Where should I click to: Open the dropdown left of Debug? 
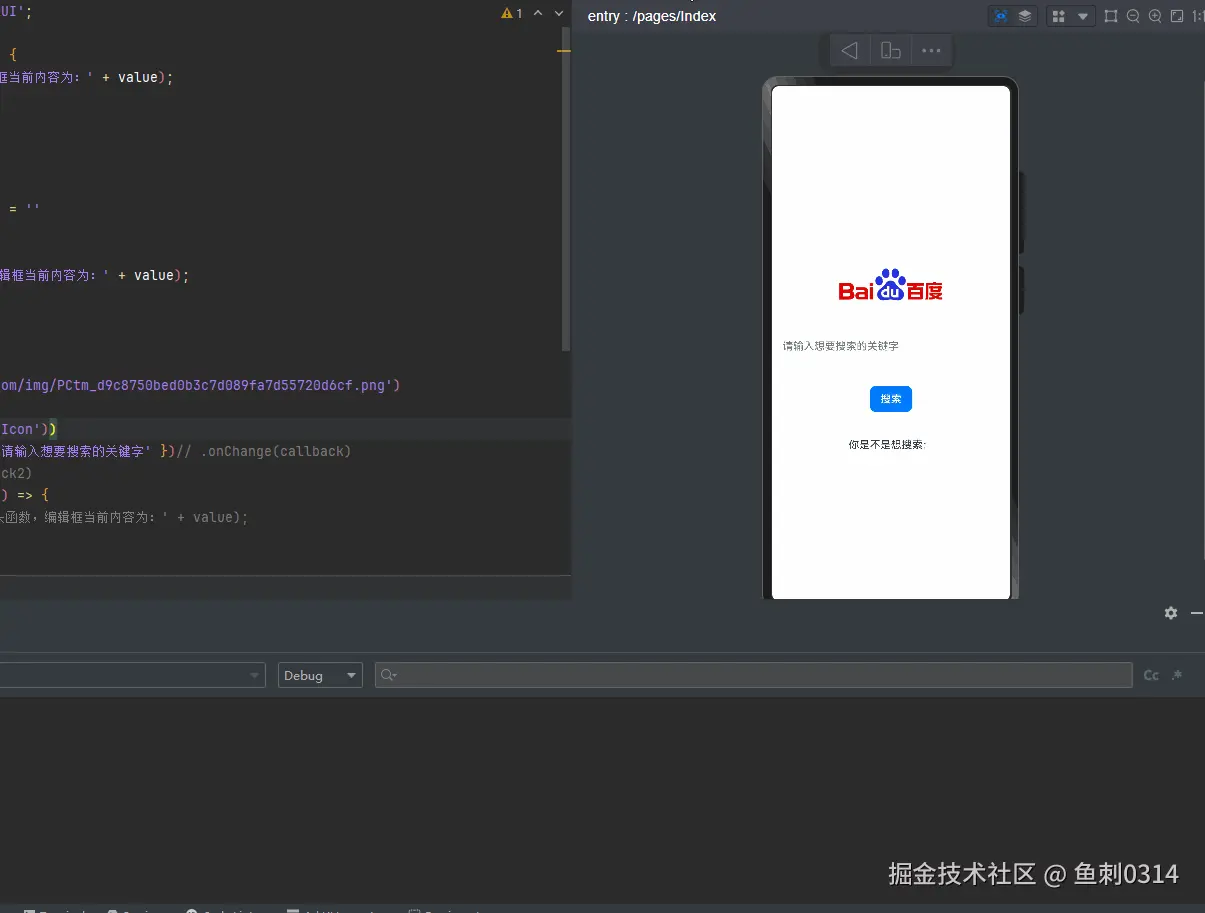(x=132, y=675)
